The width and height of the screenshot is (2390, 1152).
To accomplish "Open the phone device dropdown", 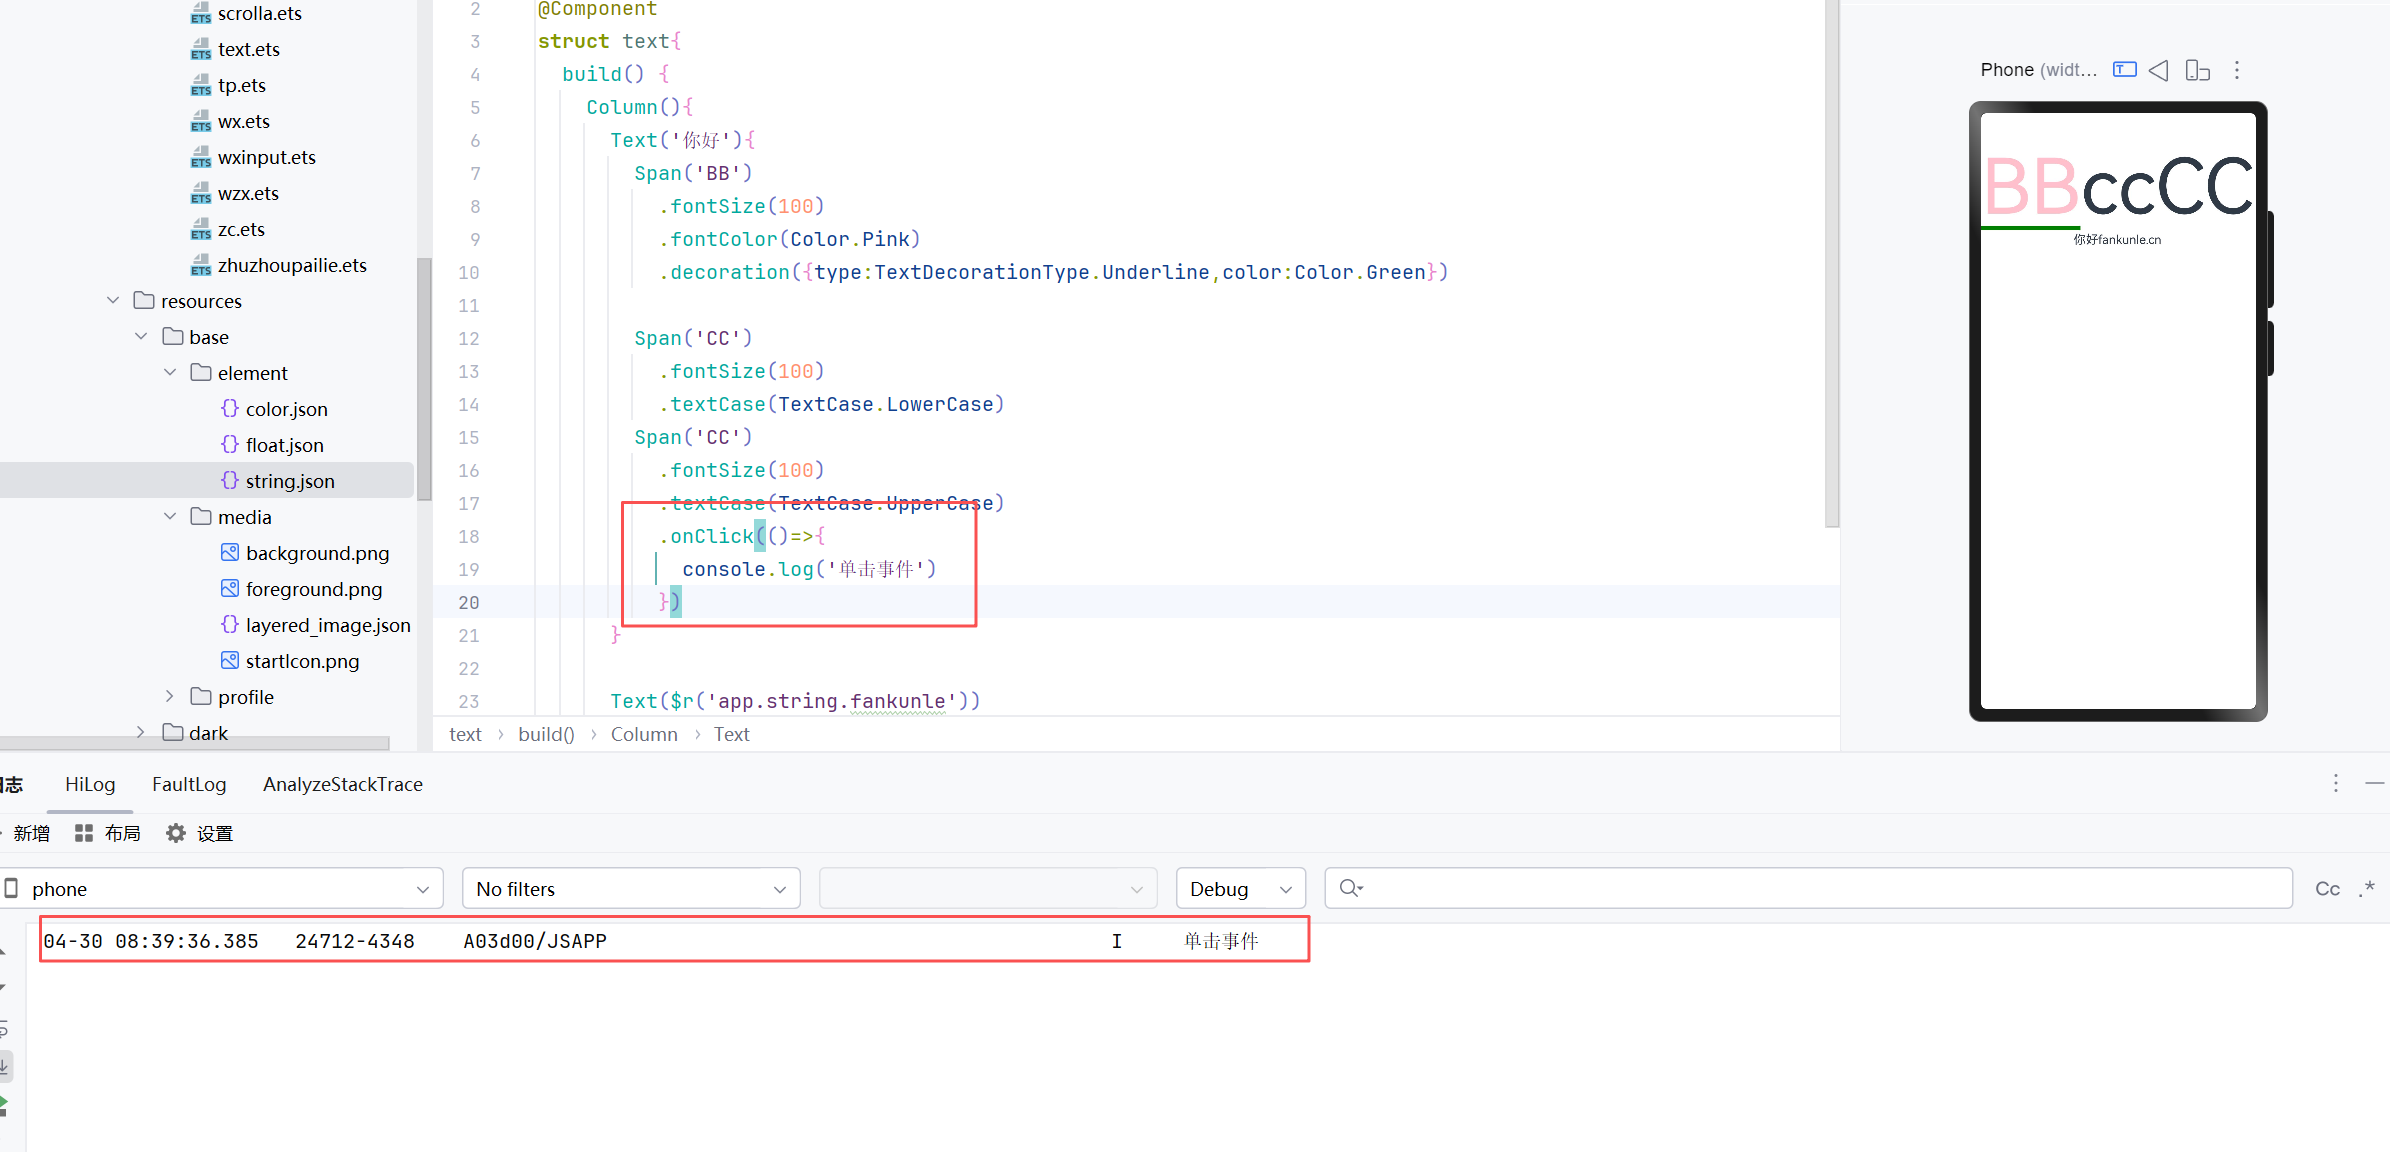I will (x=222, y=889).
